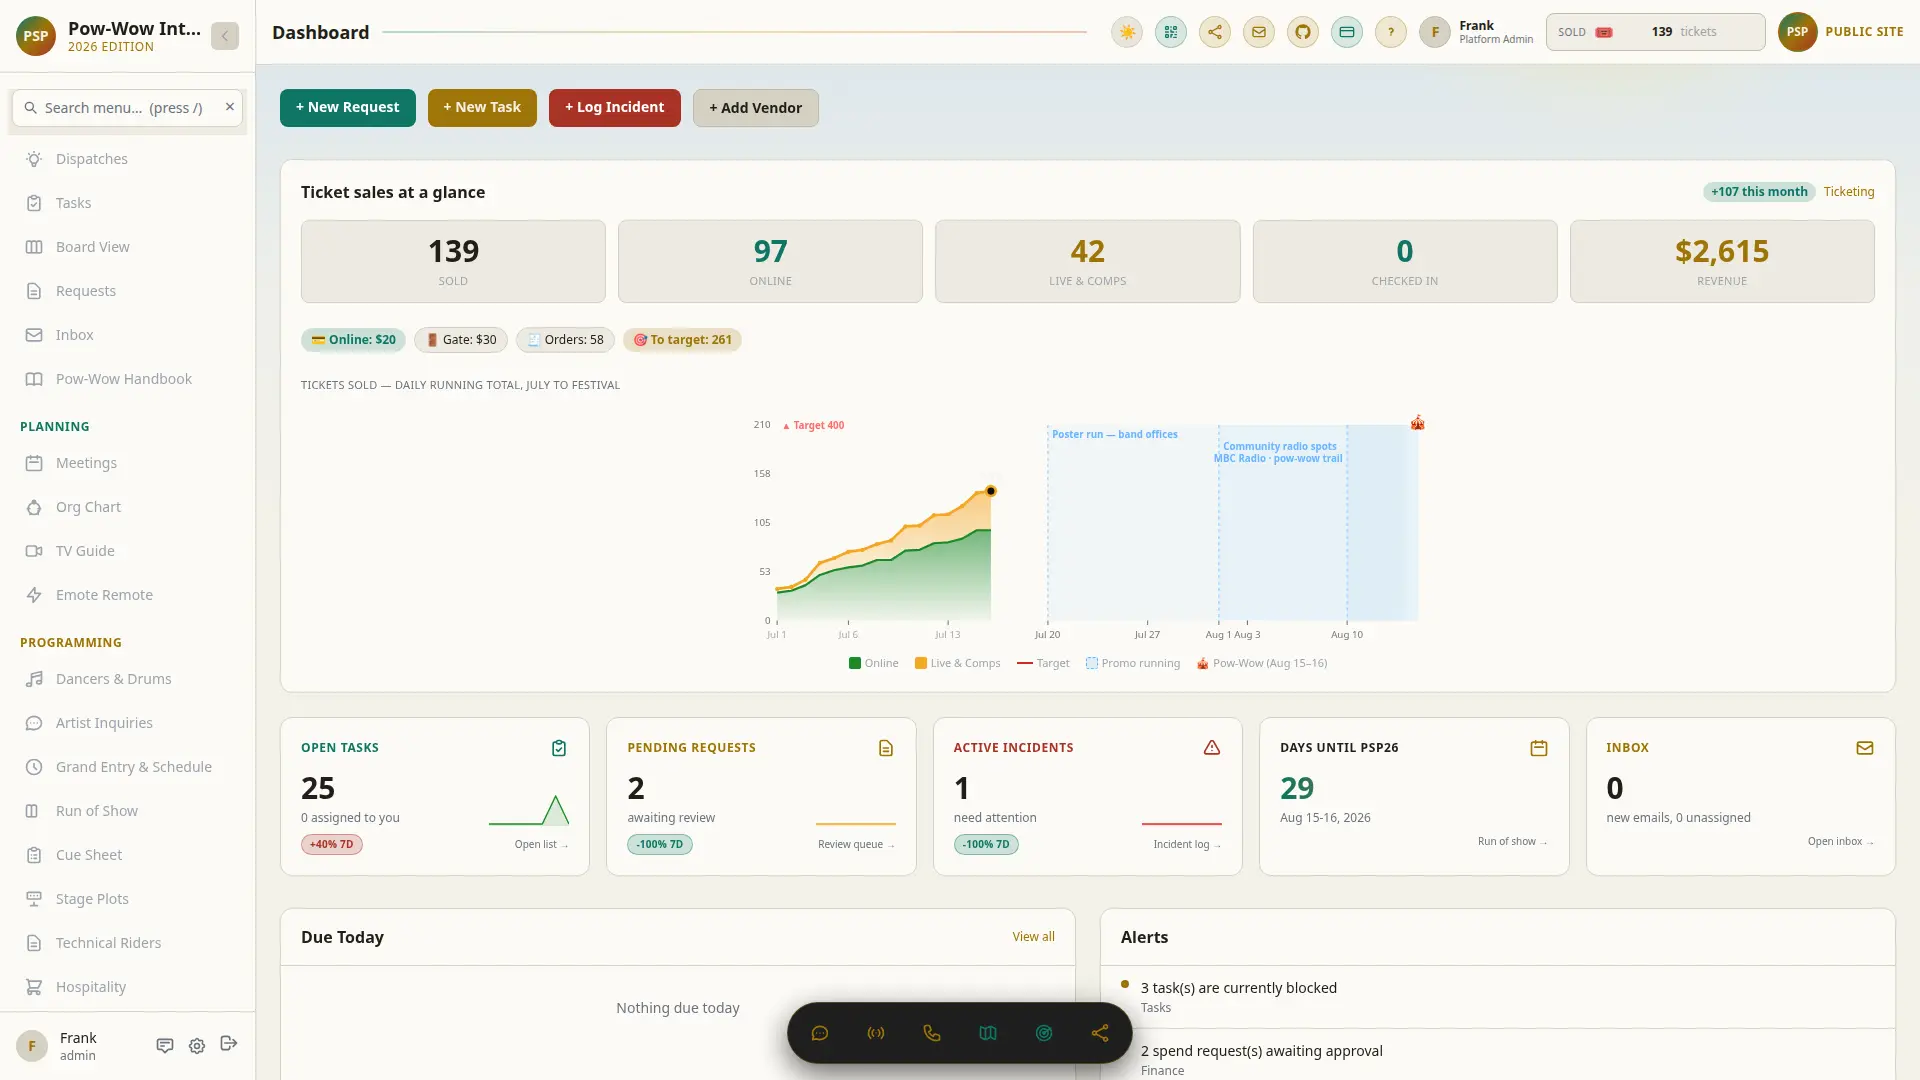Follow the Incident log link
1920x1080 pixels.
point(1187,845)
